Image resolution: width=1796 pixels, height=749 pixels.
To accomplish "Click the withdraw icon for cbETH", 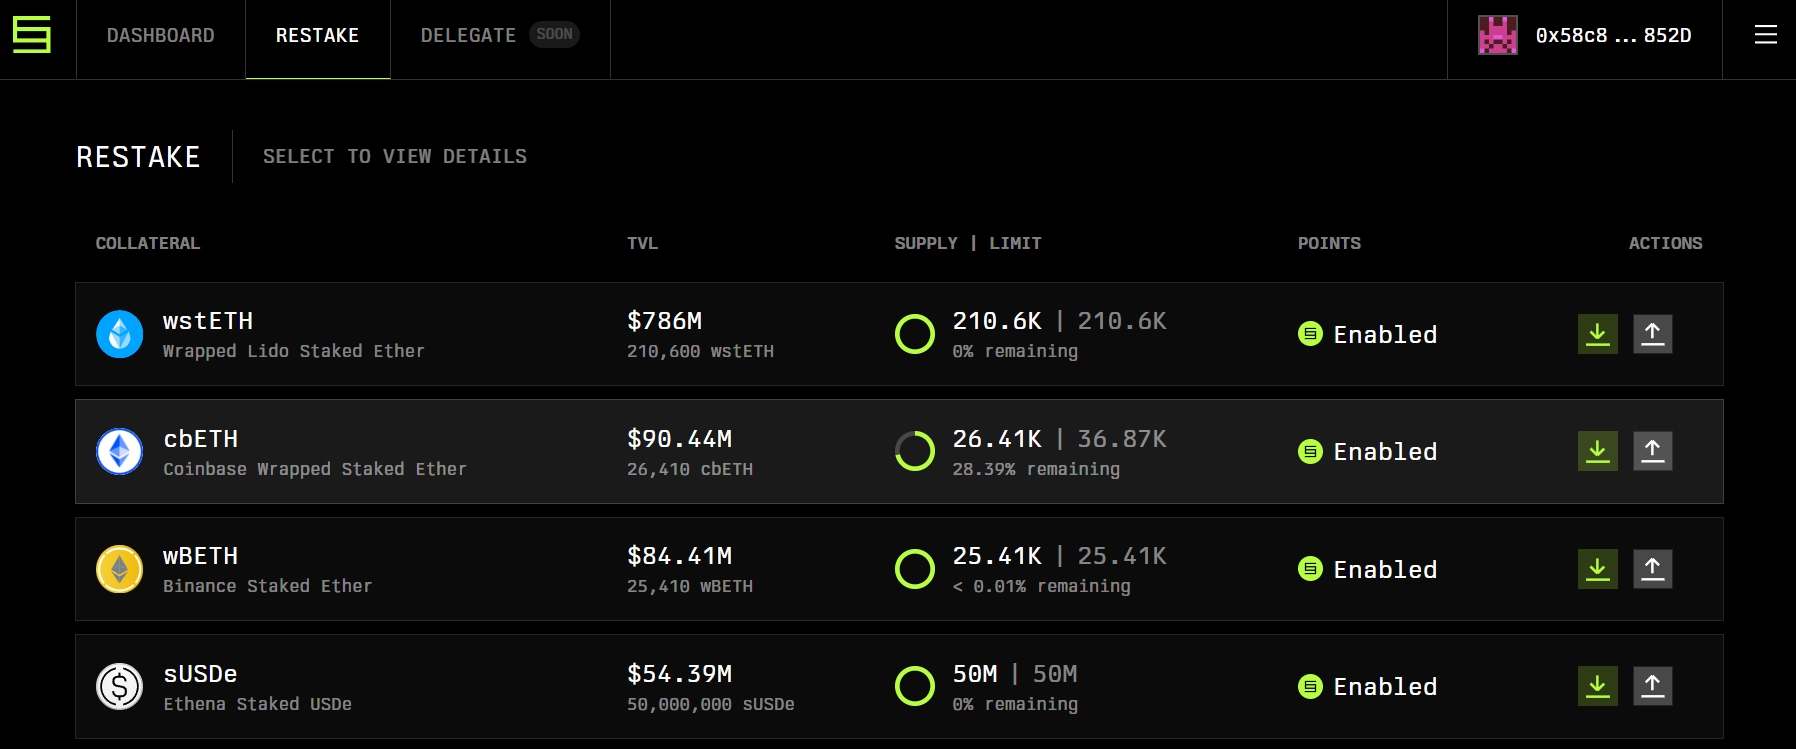I will [1652, 451].
